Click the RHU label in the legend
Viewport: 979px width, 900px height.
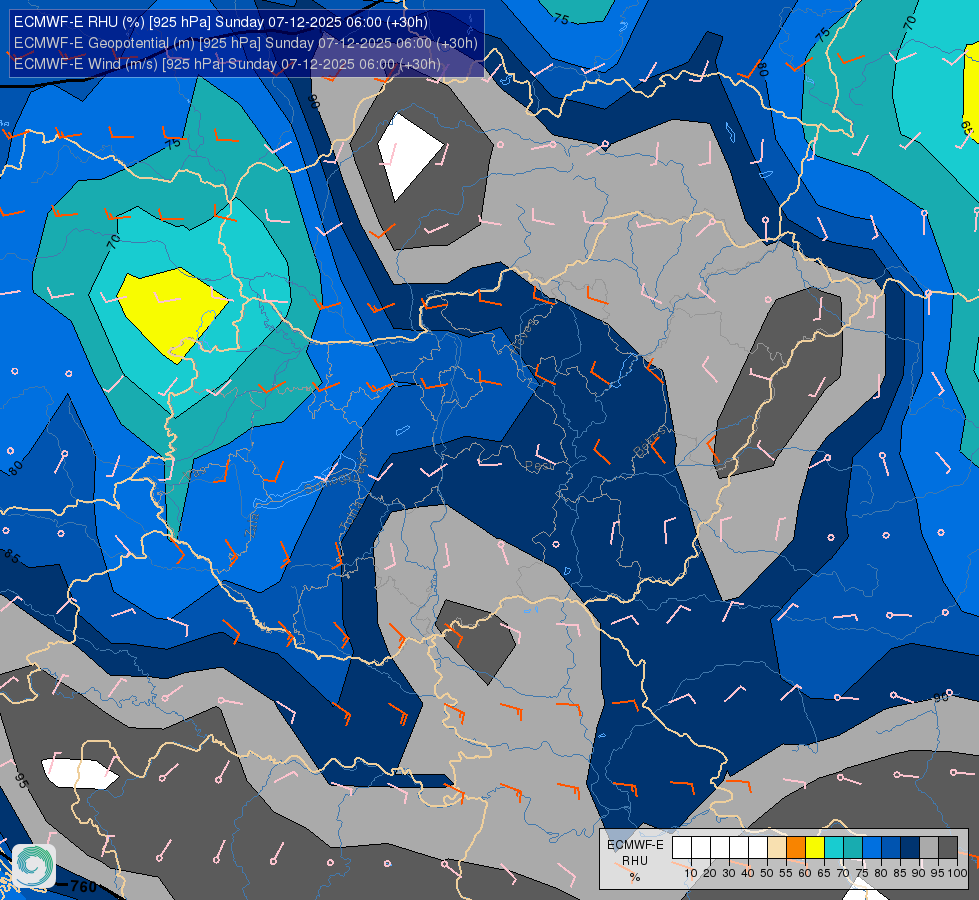tap(635, 861)
